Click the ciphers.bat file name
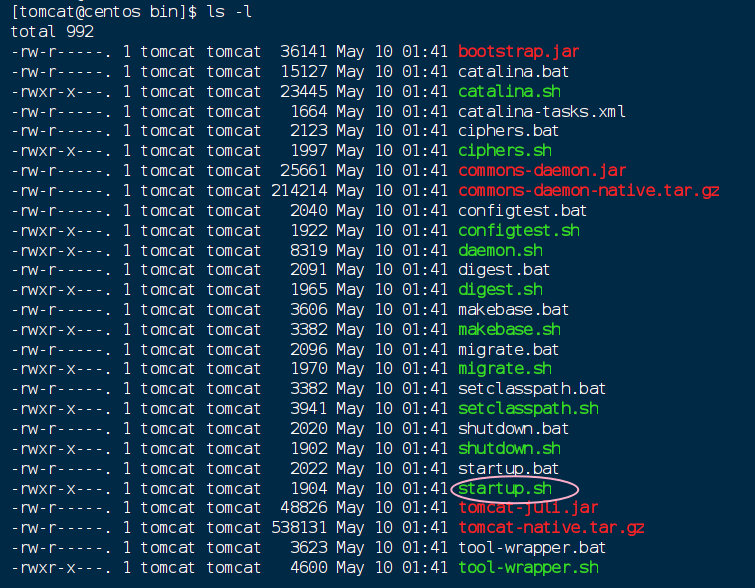Viewport: 755px width, 588px height. pos(508,131)
